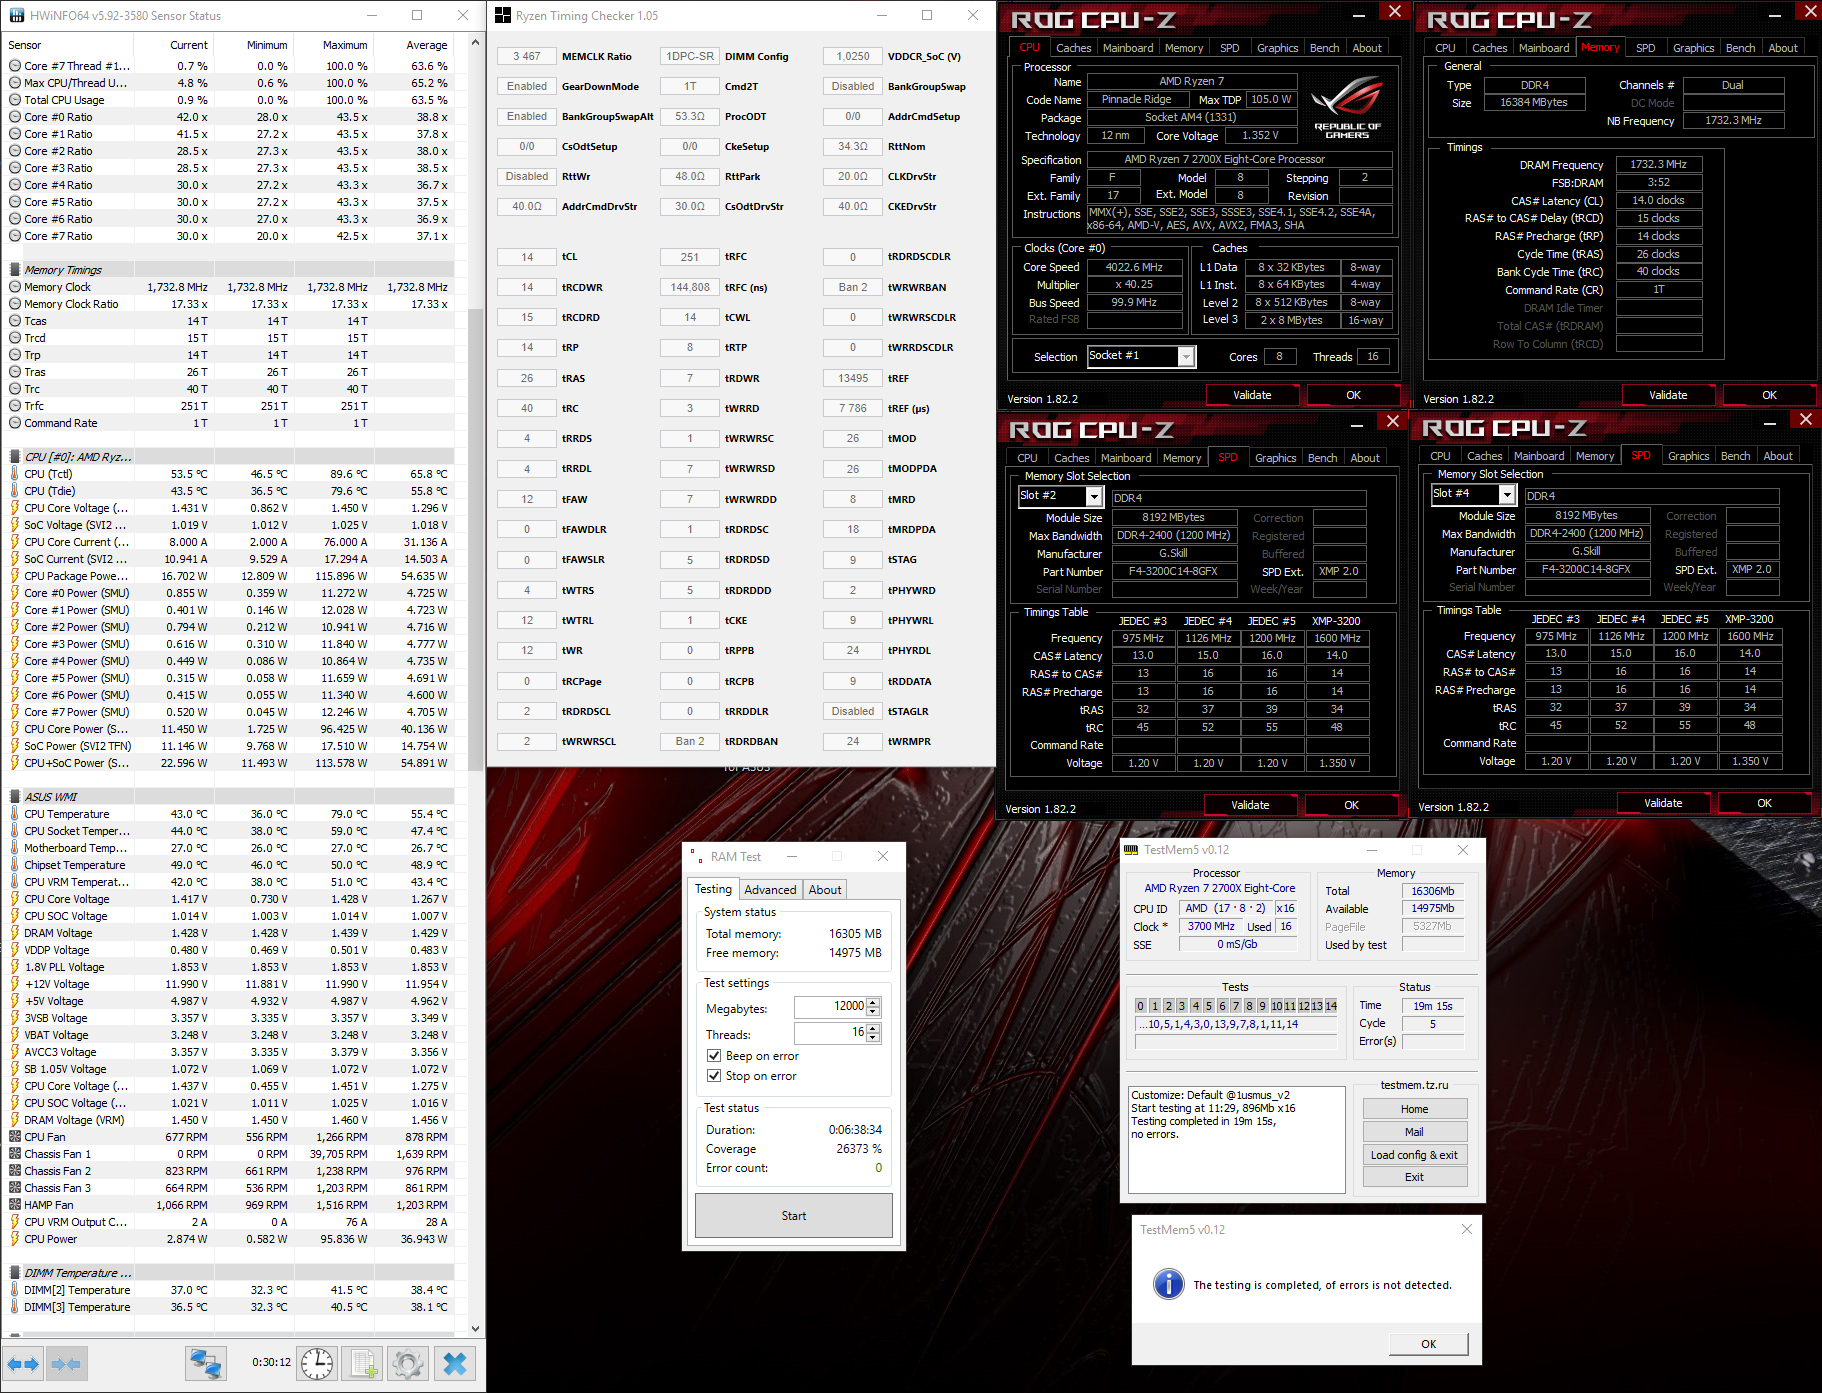
Task: Open HWiNFO sensor settings gear icon
Action: click(x=408, y=1363)
